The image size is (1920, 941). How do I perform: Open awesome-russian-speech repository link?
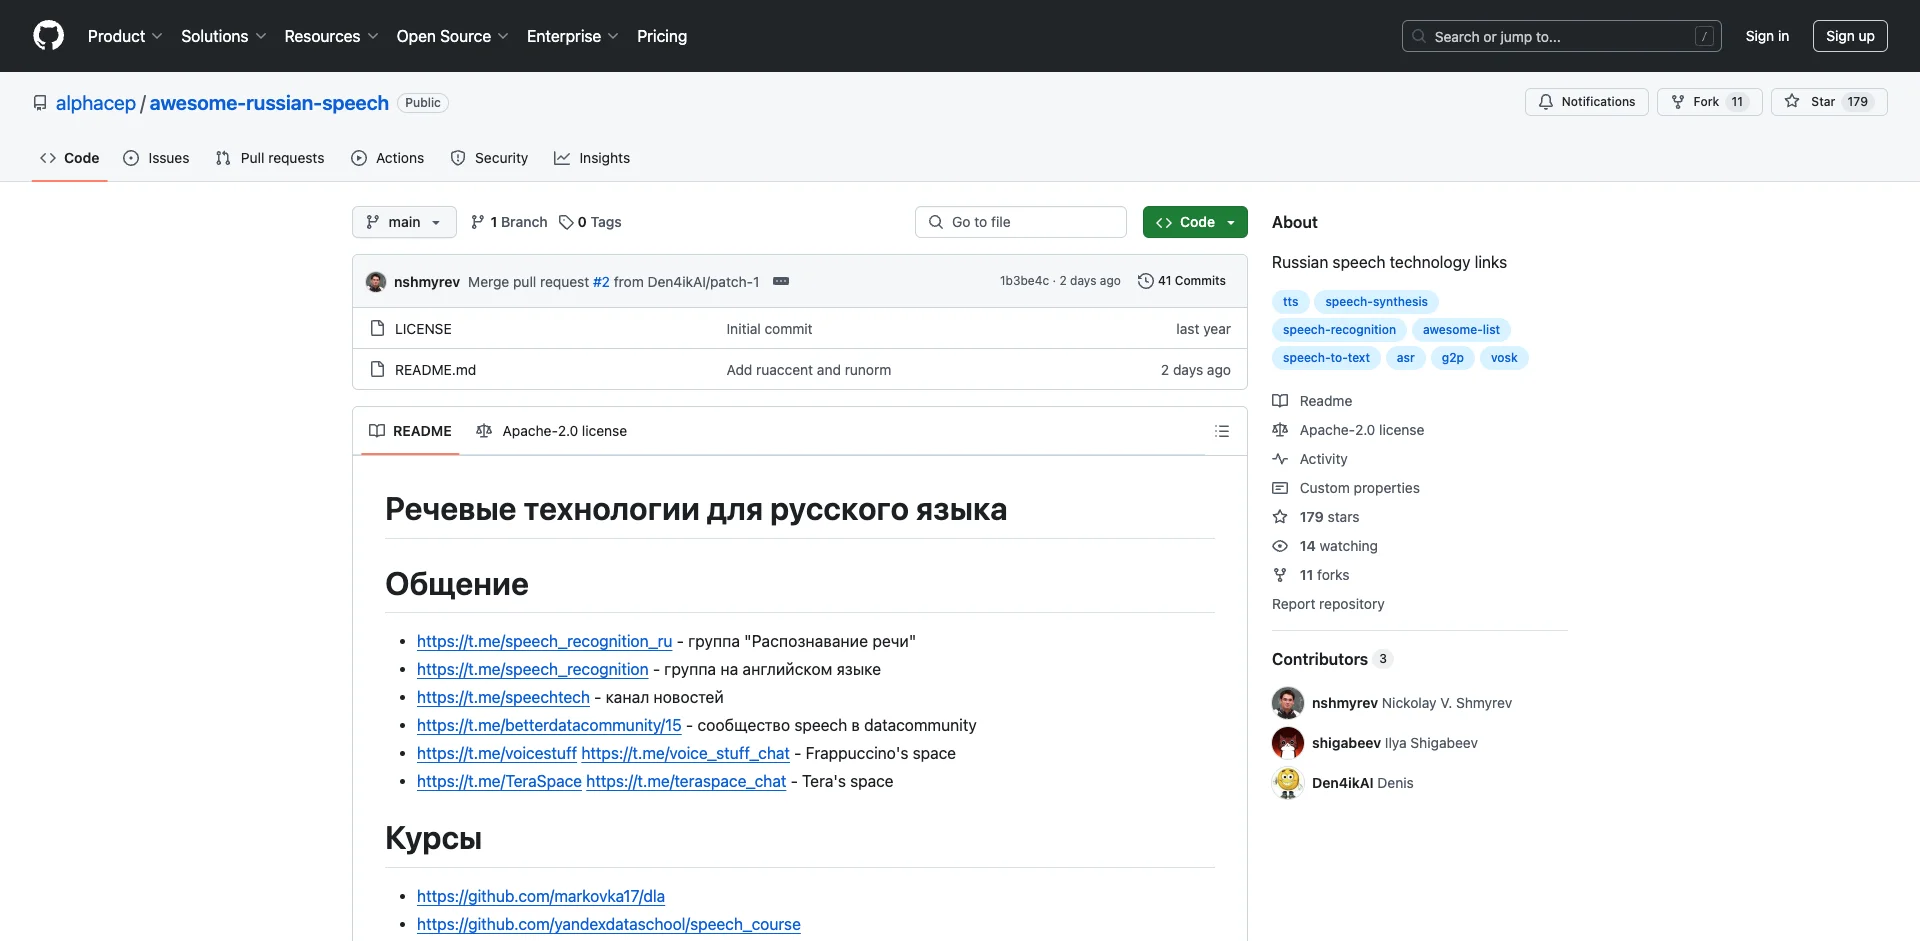pos(269,103)
